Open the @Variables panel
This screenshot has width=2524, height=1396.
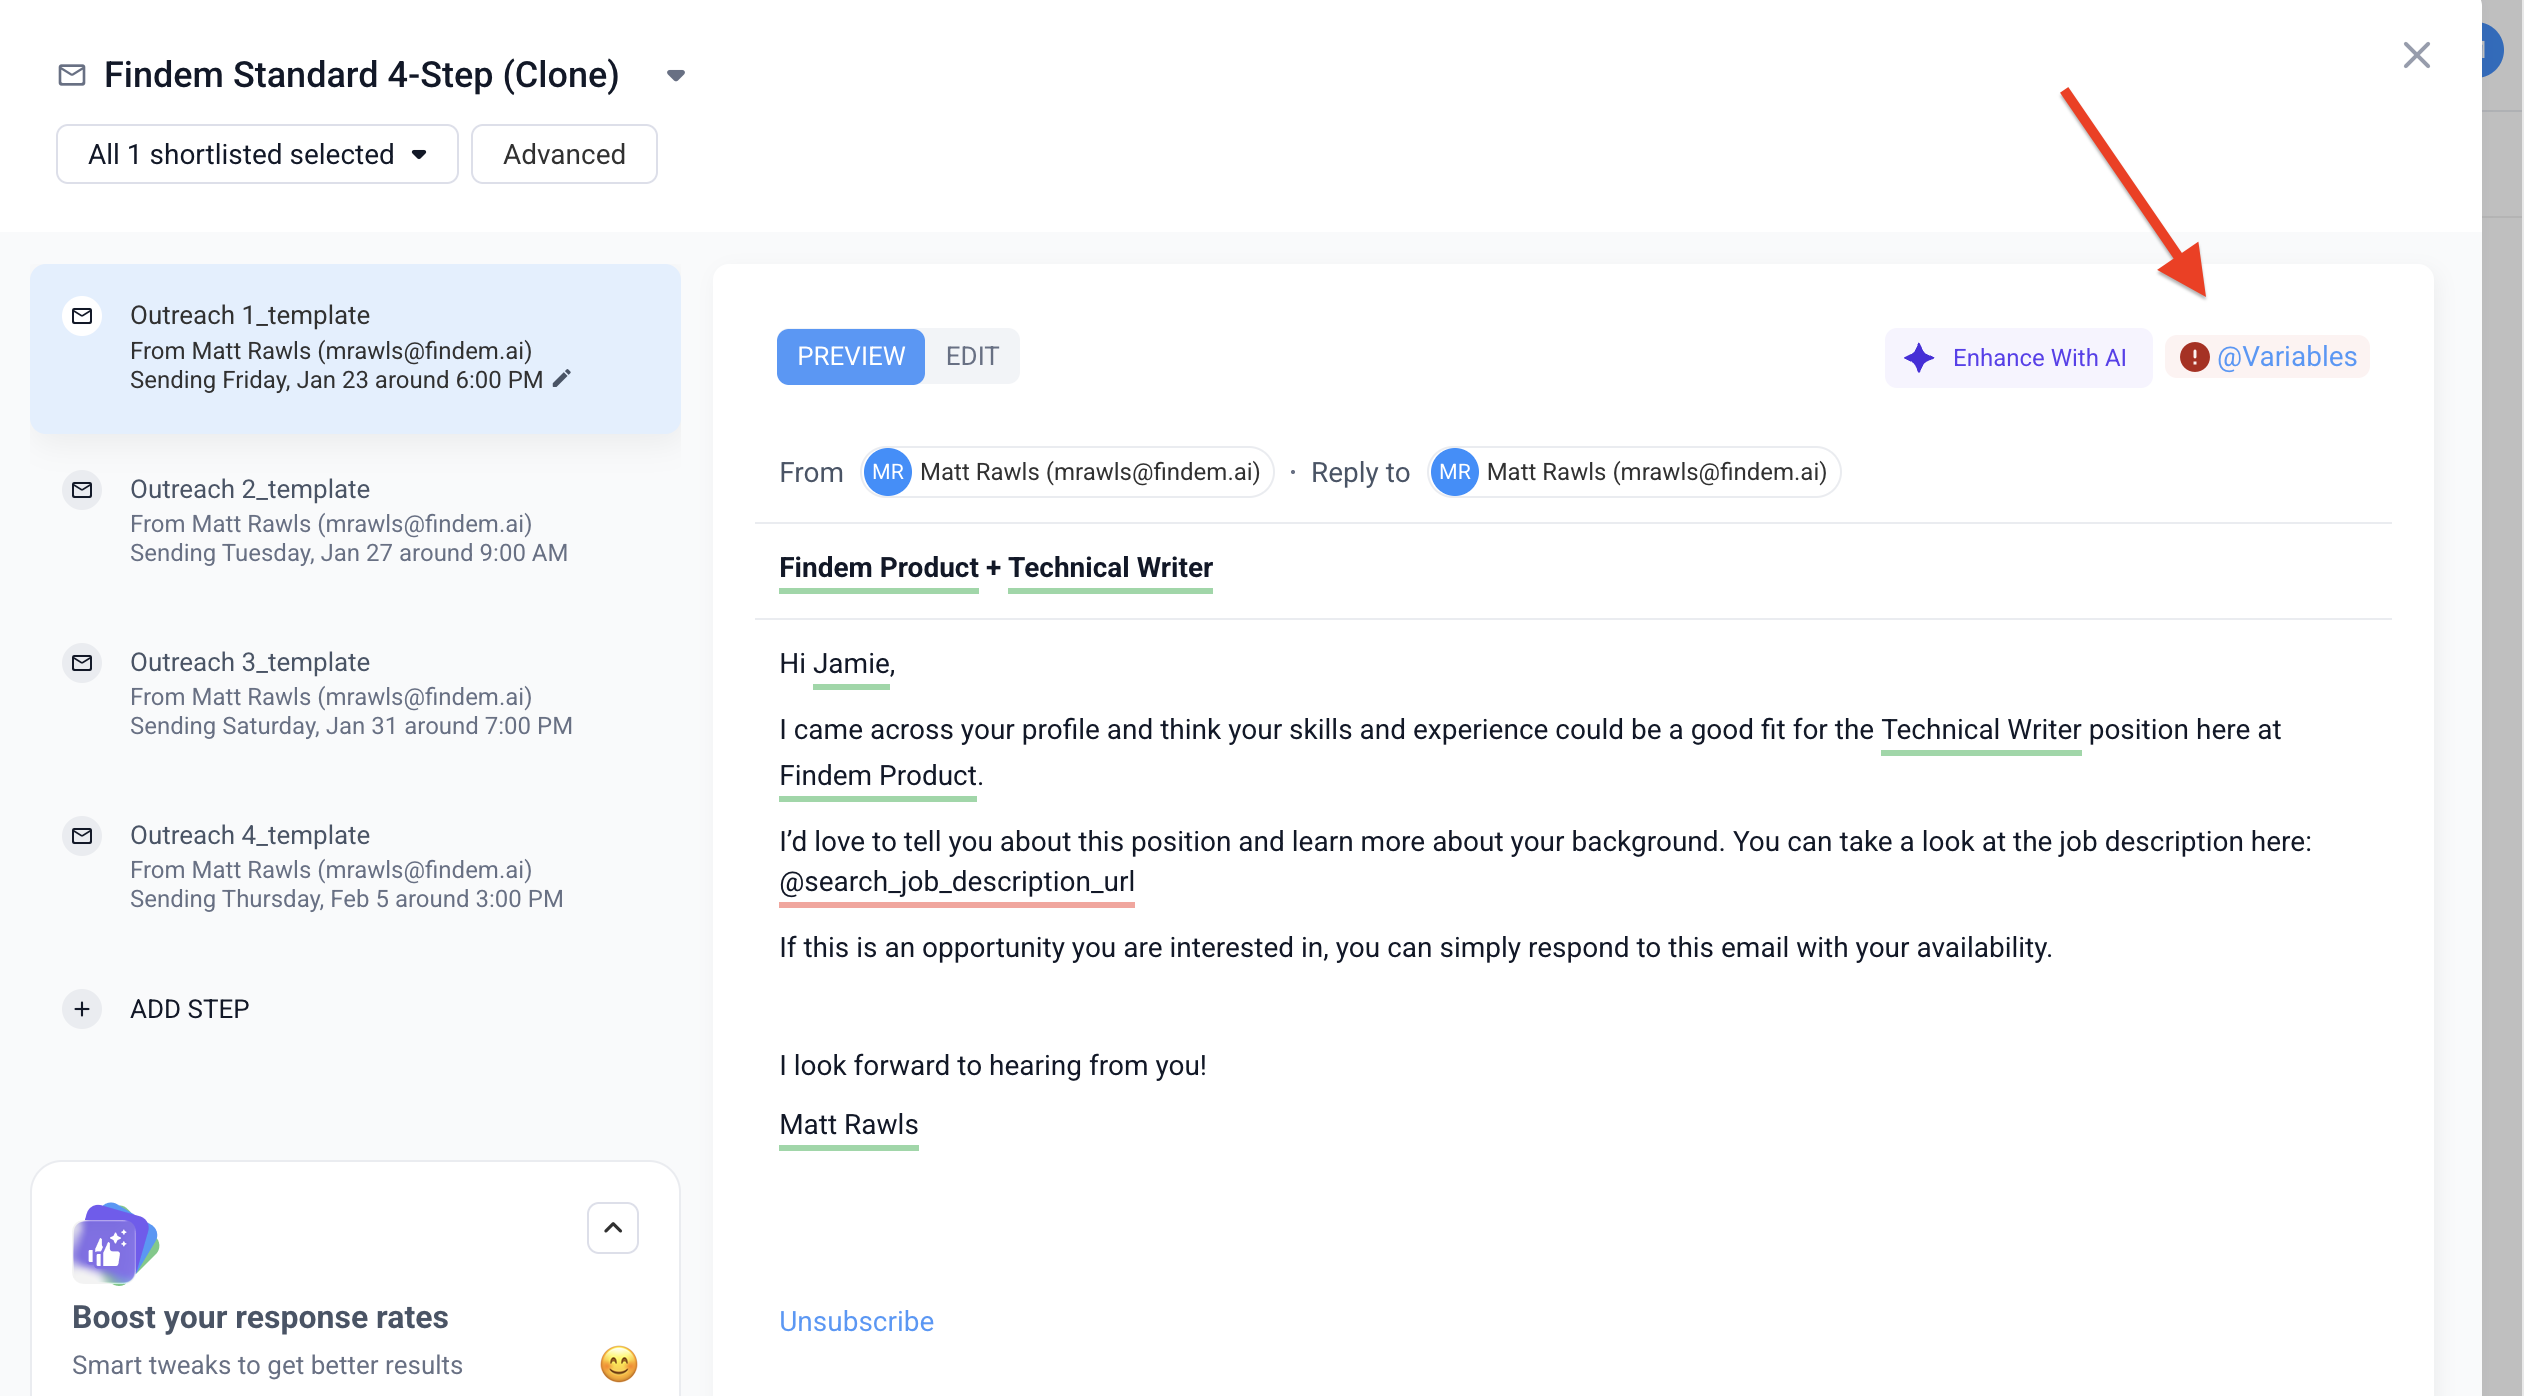tap(2268, 357)
